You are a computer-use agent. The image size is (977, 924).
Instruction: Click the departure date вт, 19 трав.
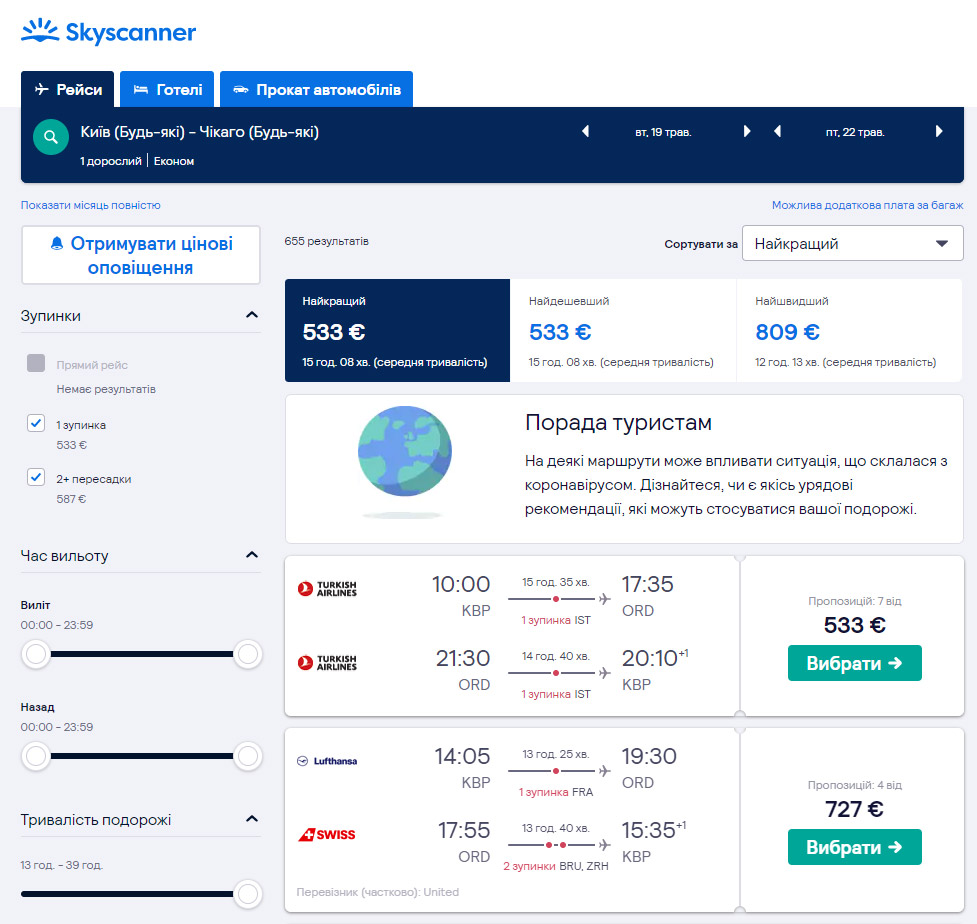coord(663,132)
